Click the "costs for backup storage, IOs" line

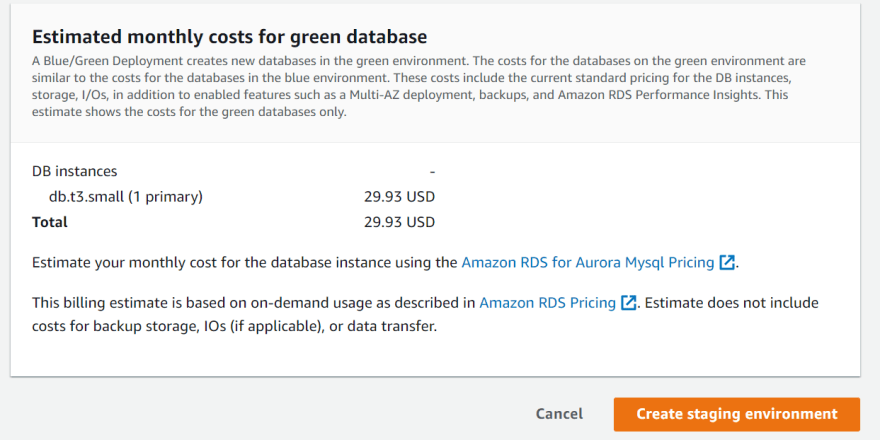pos(234,326)
